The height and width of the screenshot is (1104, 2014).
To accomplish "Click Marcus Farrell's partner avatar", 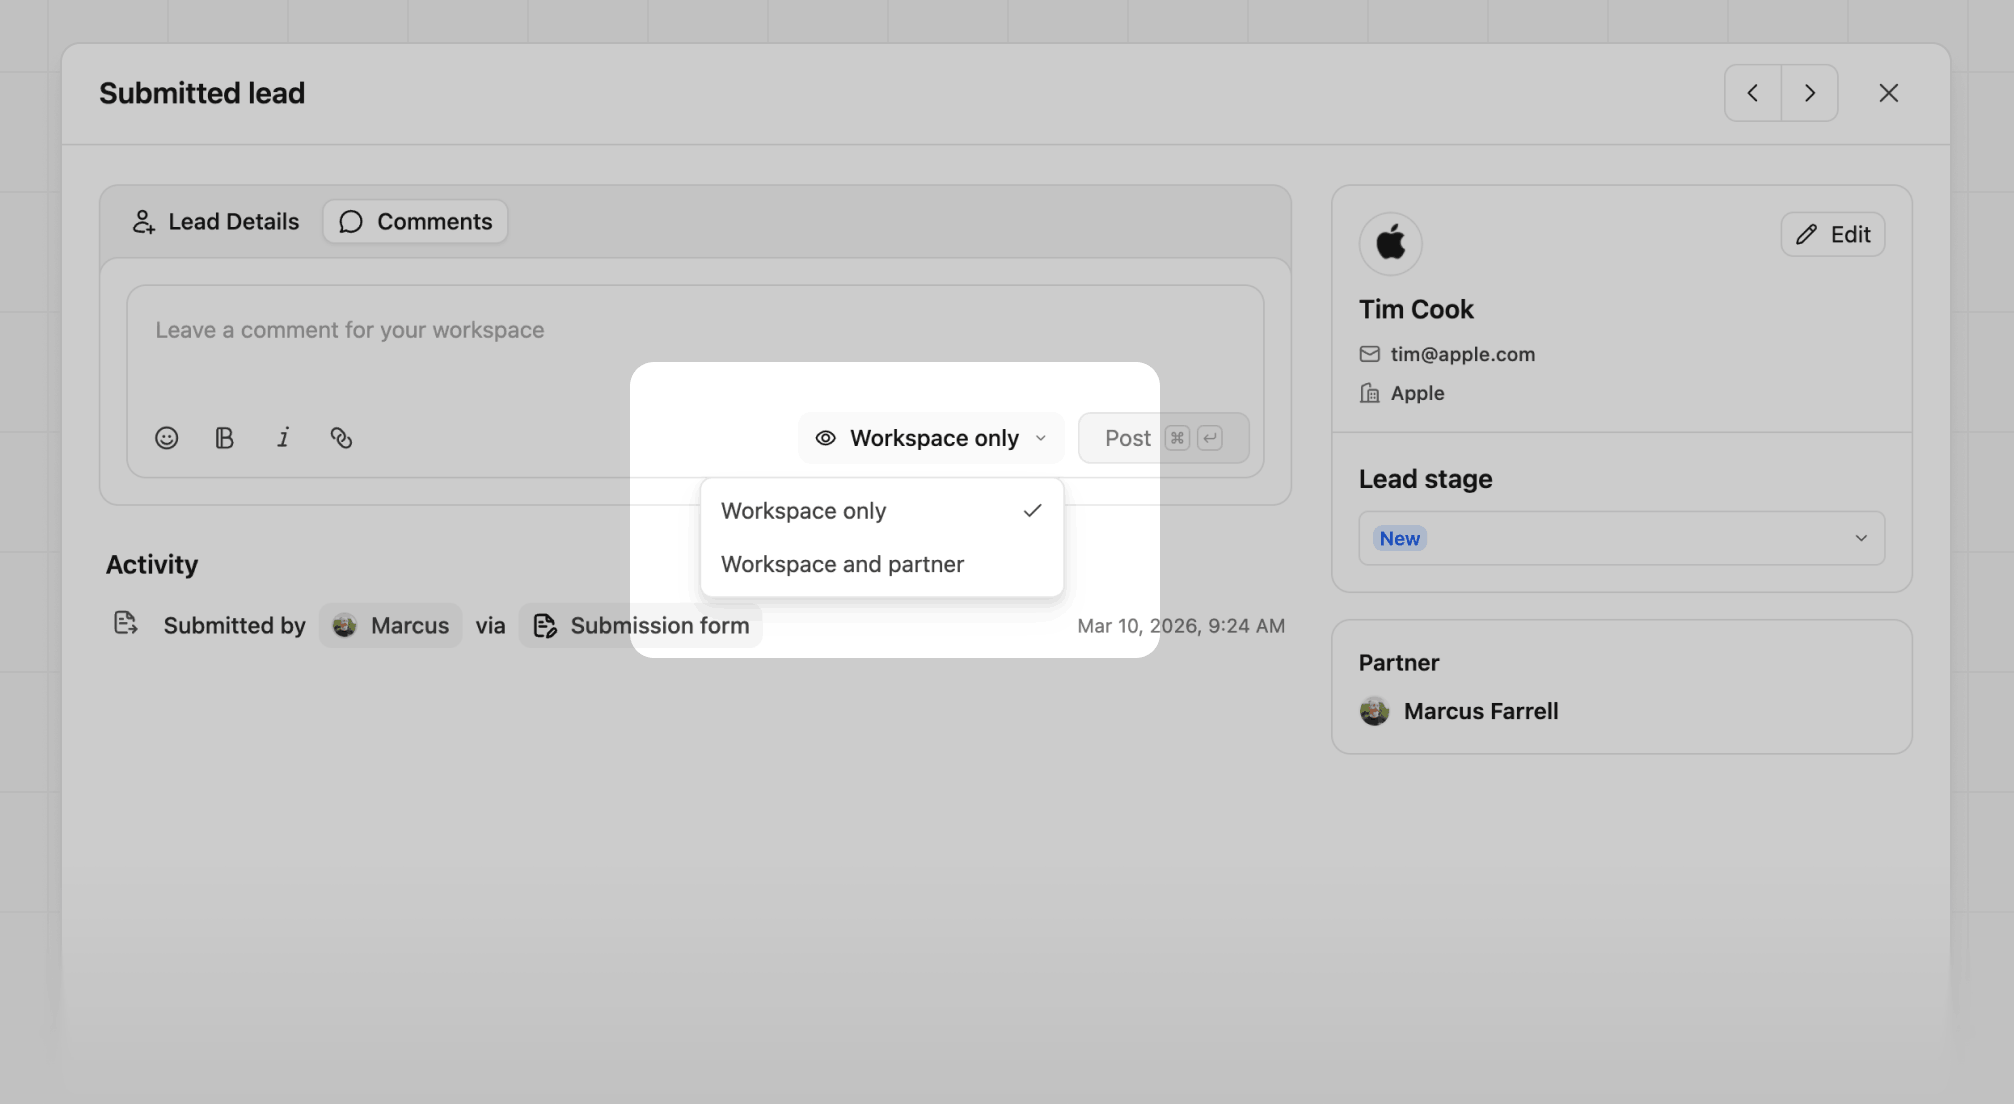I will 1374,711.
